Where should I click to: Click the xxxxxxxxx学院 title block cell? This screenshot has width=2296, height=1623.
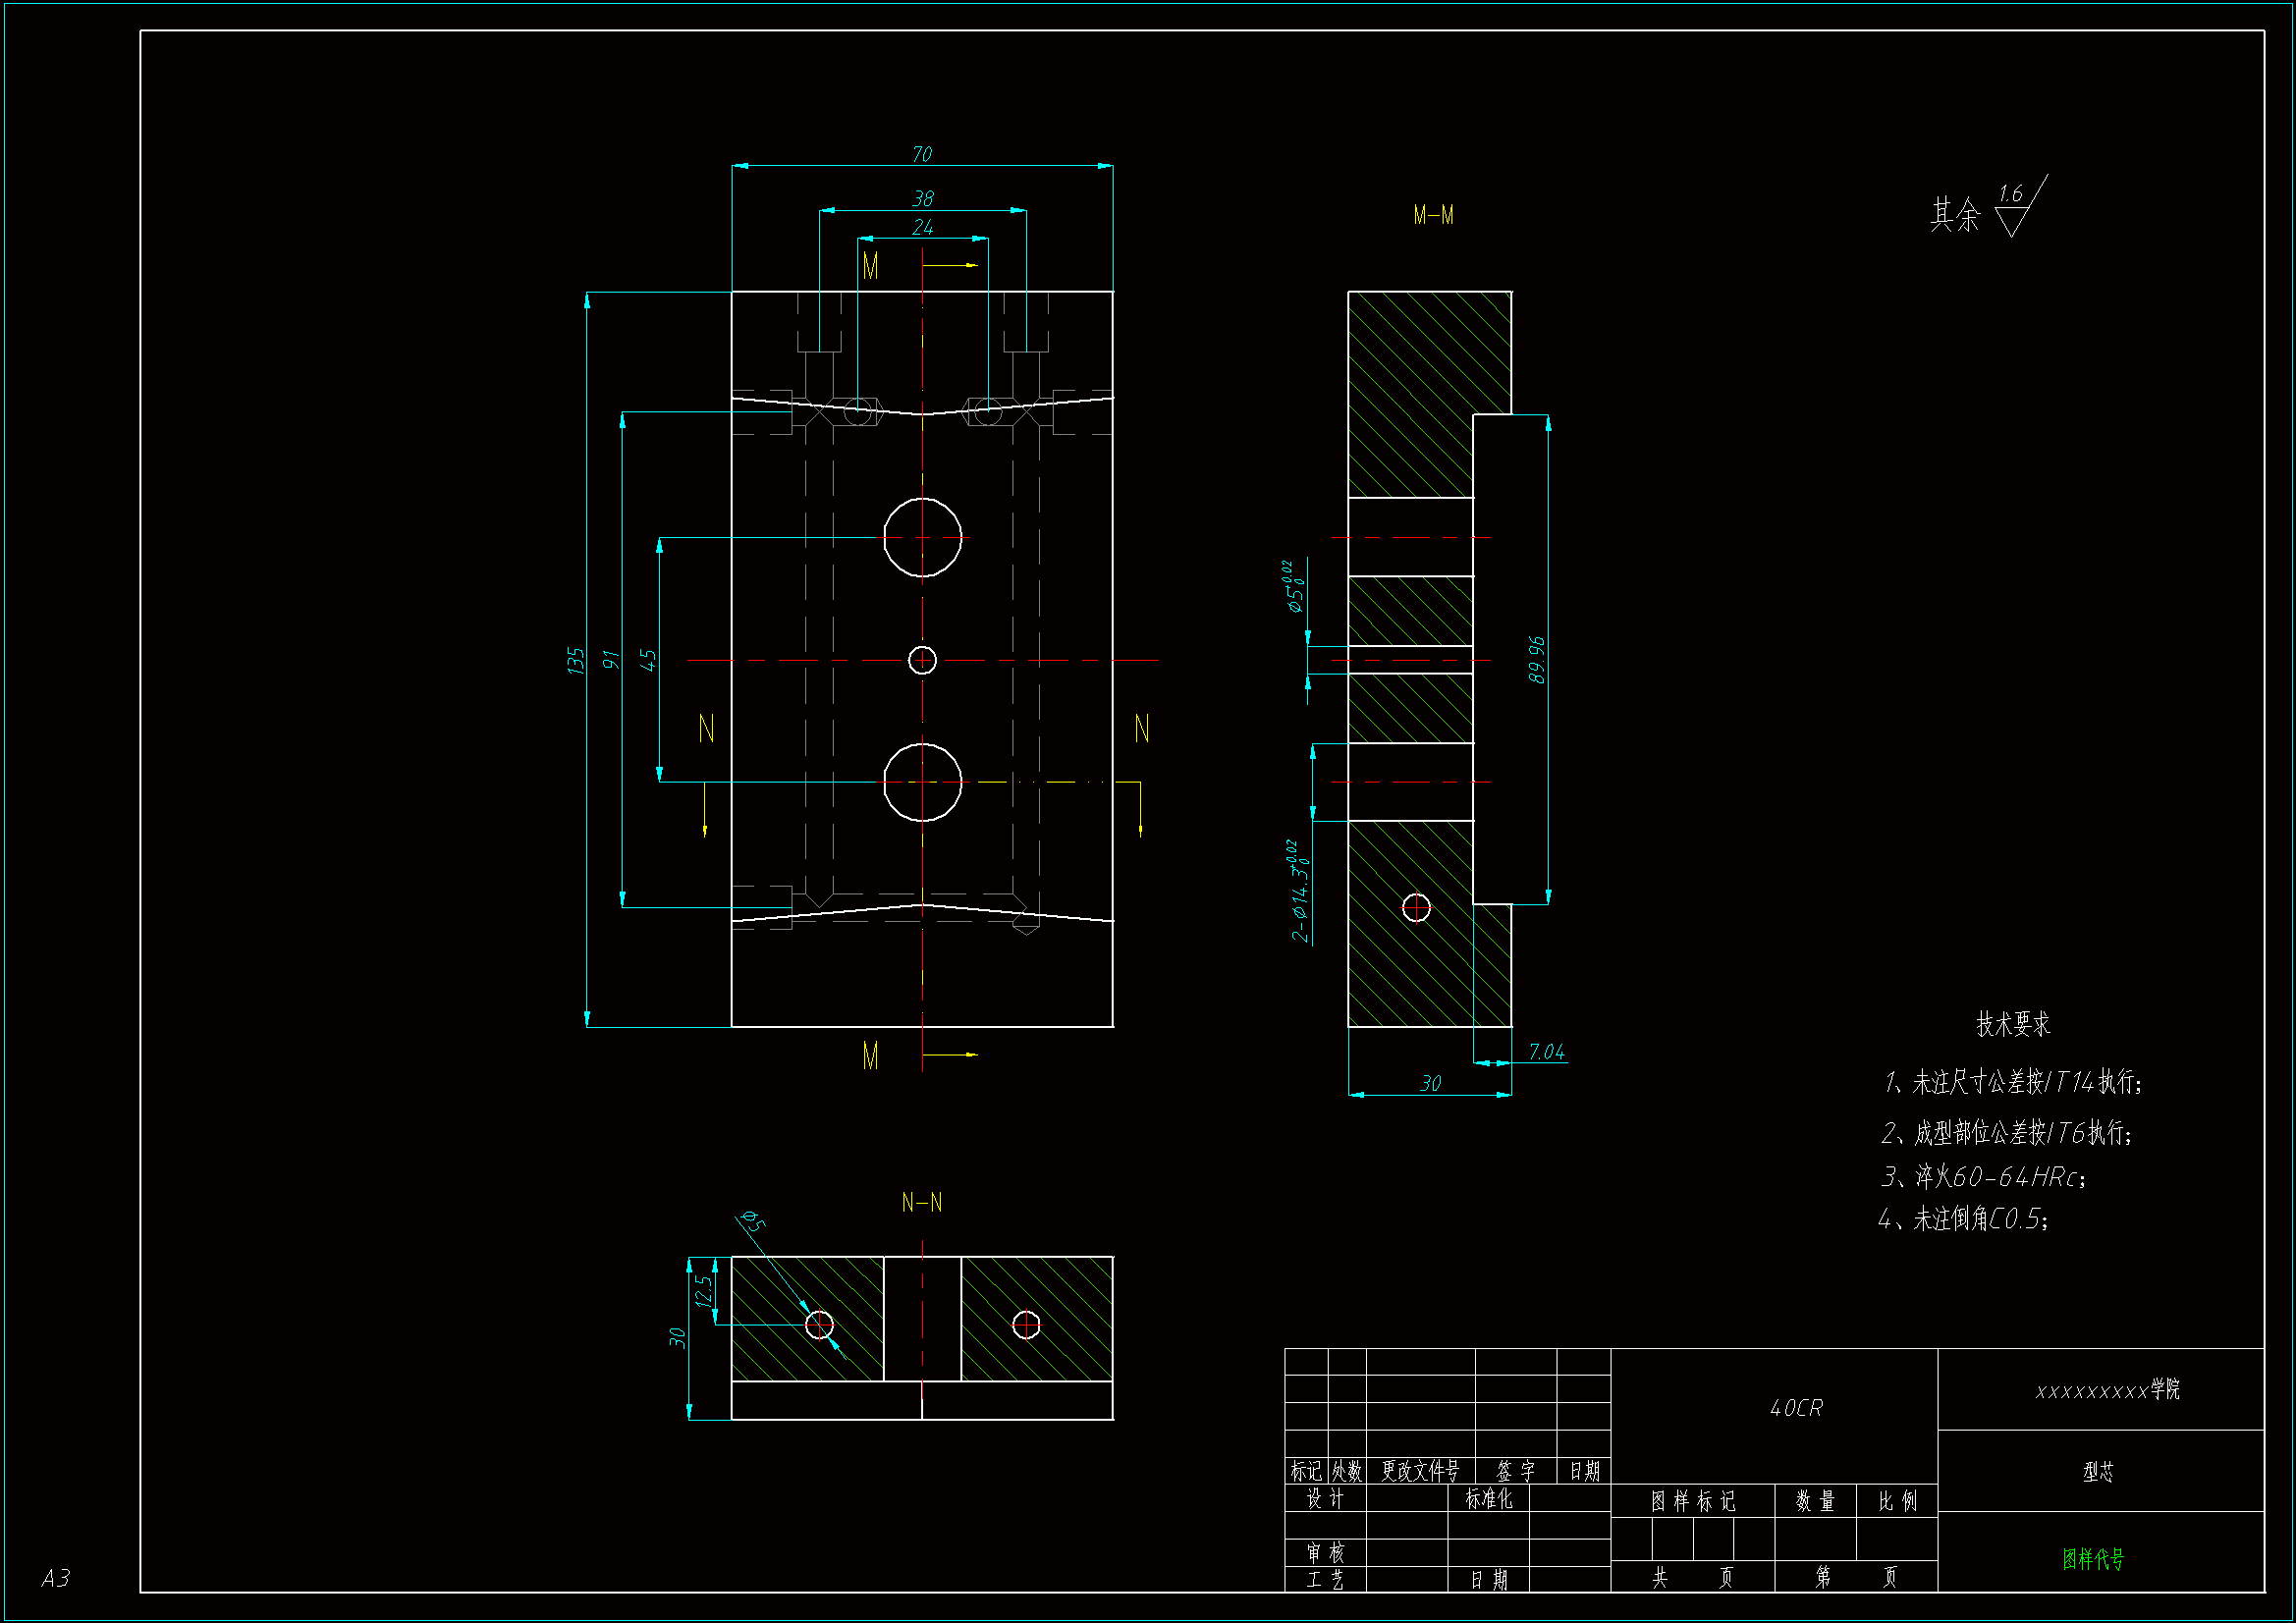click(2107, 1390)
